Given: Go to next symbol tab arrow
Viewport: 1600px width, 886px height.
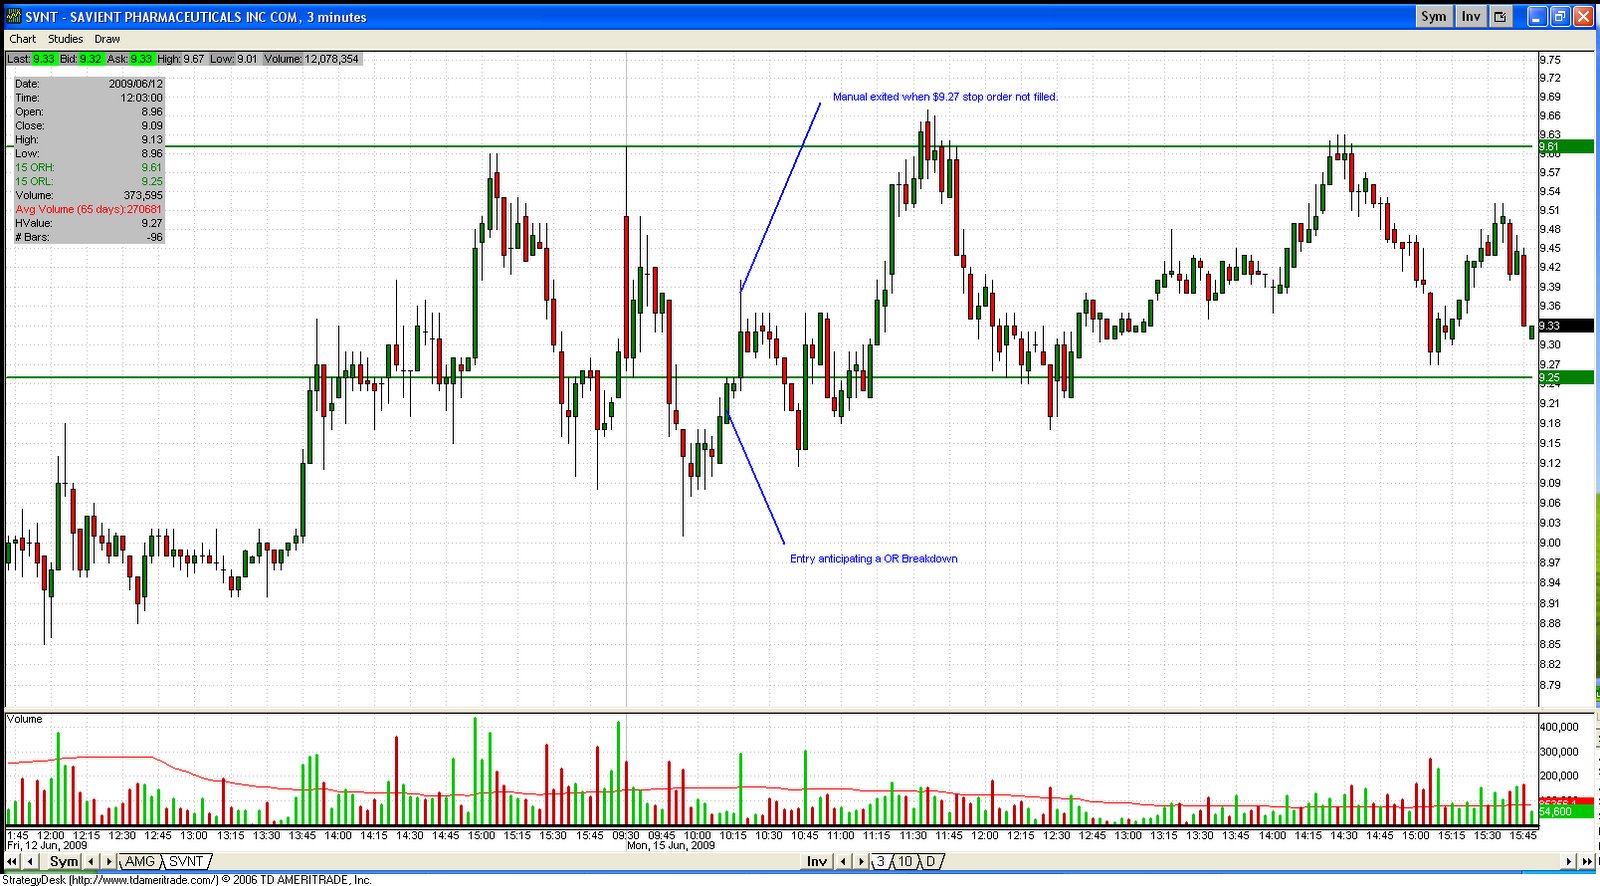Looking at the screenshot, I should (x=109, y=861).
